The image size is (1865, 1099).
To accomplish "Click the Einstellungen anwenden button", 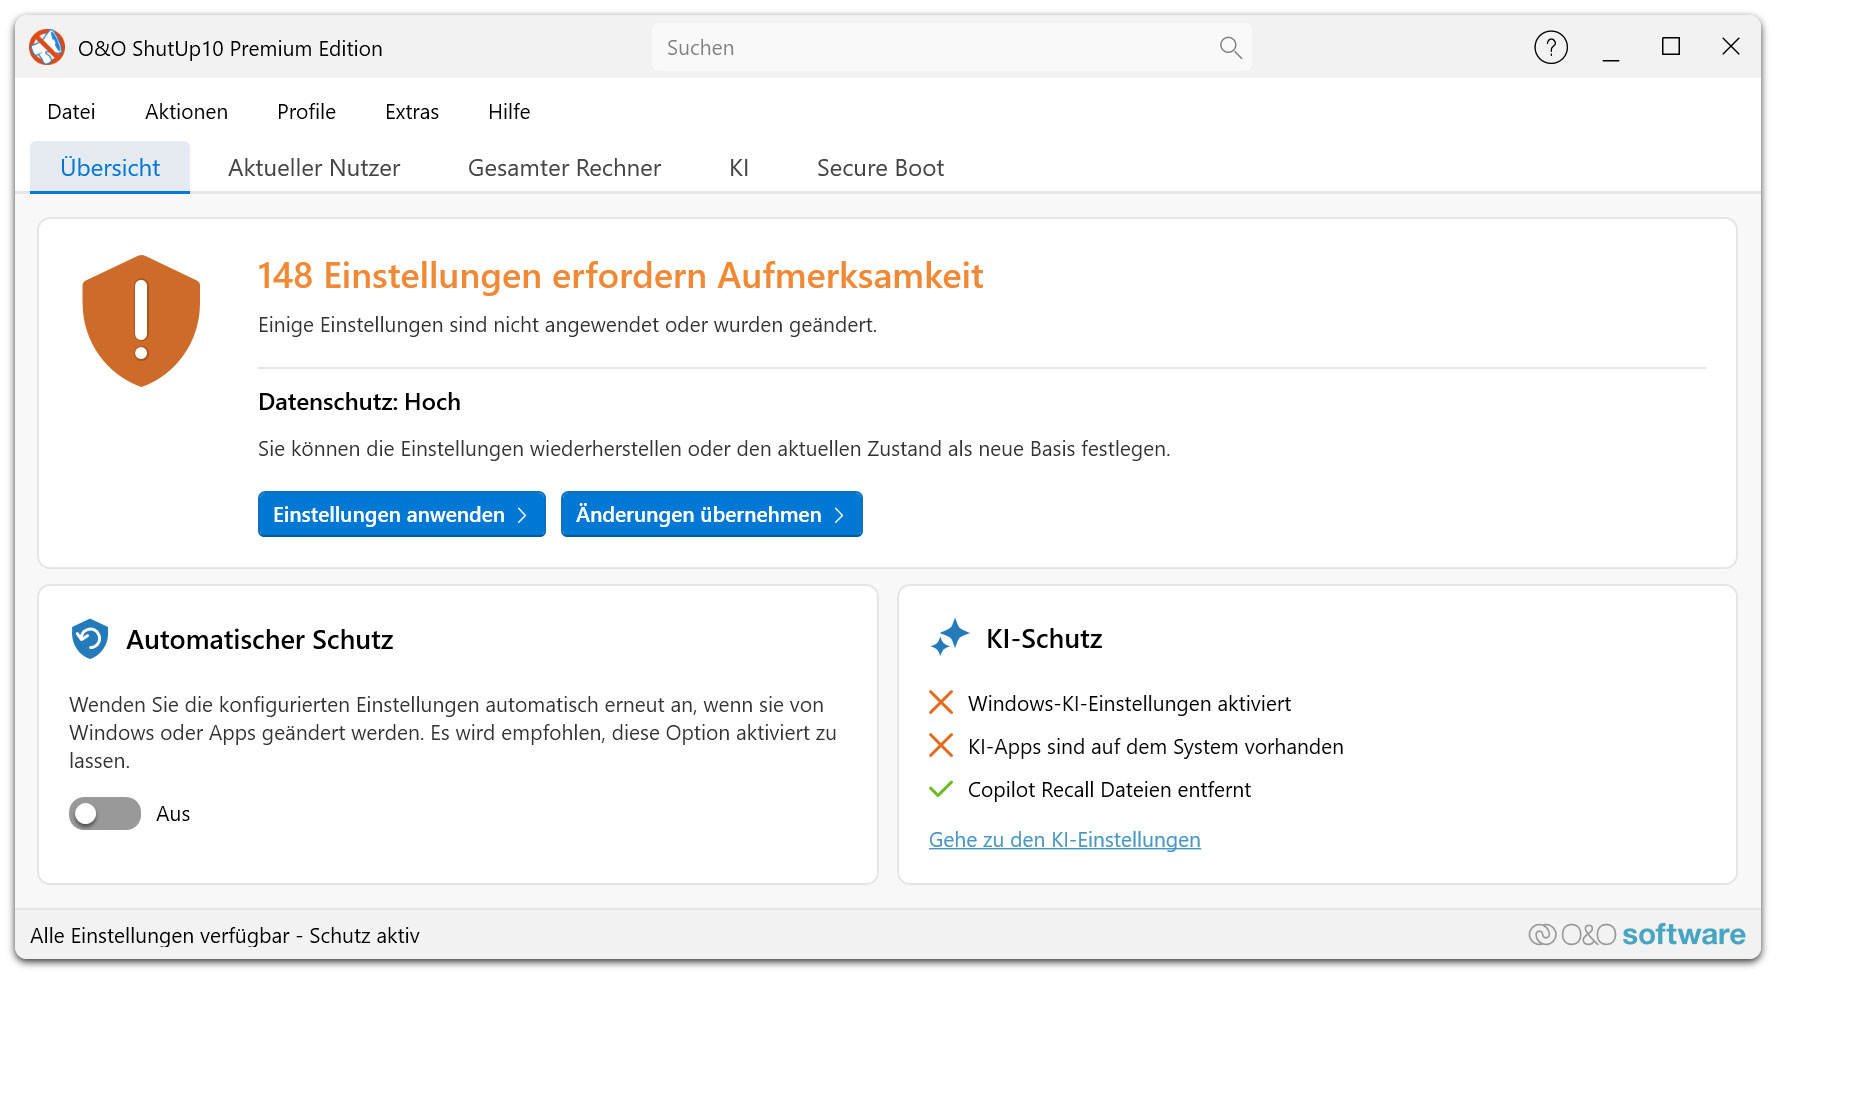I will point(402,514).
